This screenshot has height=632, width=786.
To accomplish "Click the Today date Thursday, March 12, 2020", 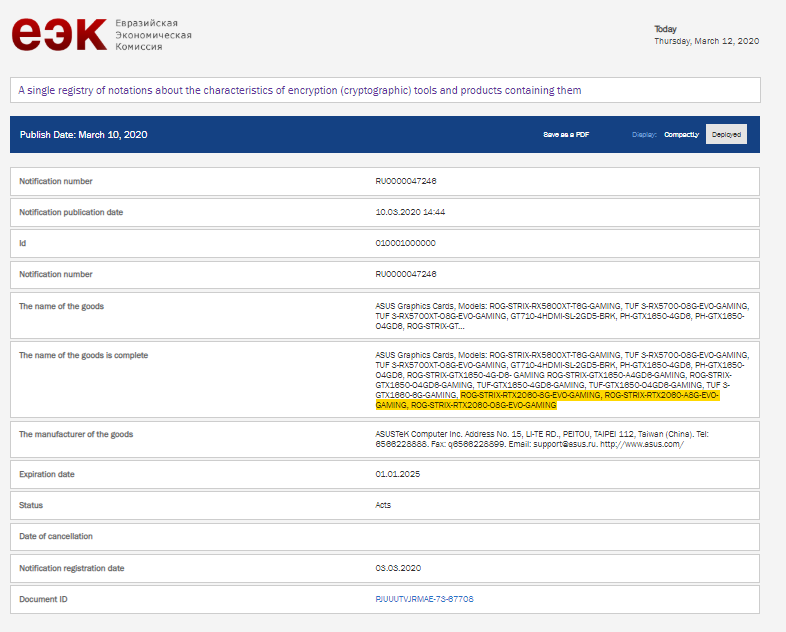I will [706, 41].
